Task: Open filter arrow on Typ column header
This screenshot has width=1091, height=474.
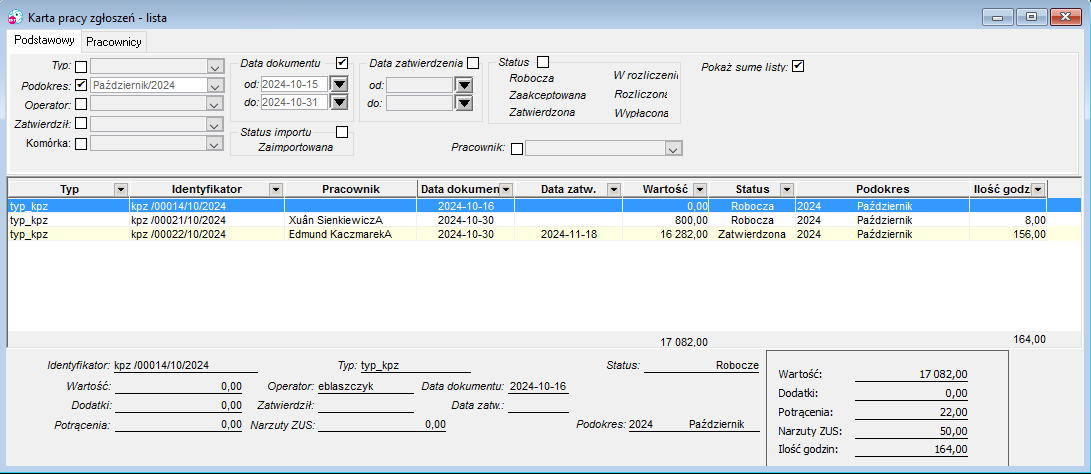Action: click(x=120, y=189)
